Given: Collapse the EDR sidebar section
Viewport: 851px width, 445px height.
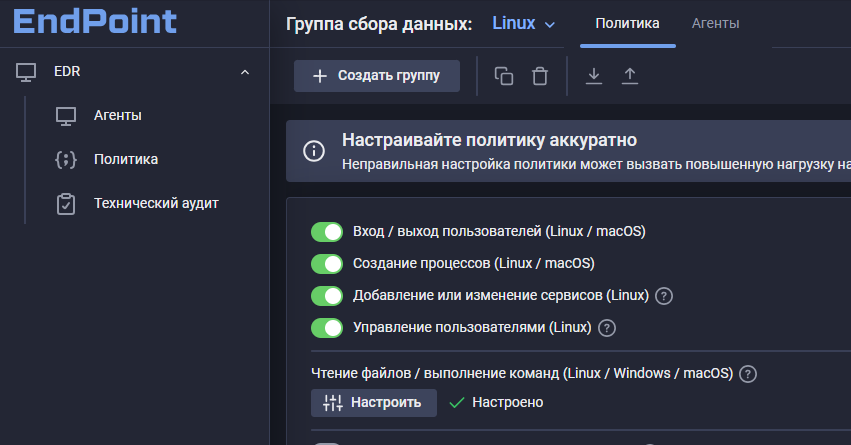Looking at the screenshot, I should pyautogui.click(x=244, y=72).
